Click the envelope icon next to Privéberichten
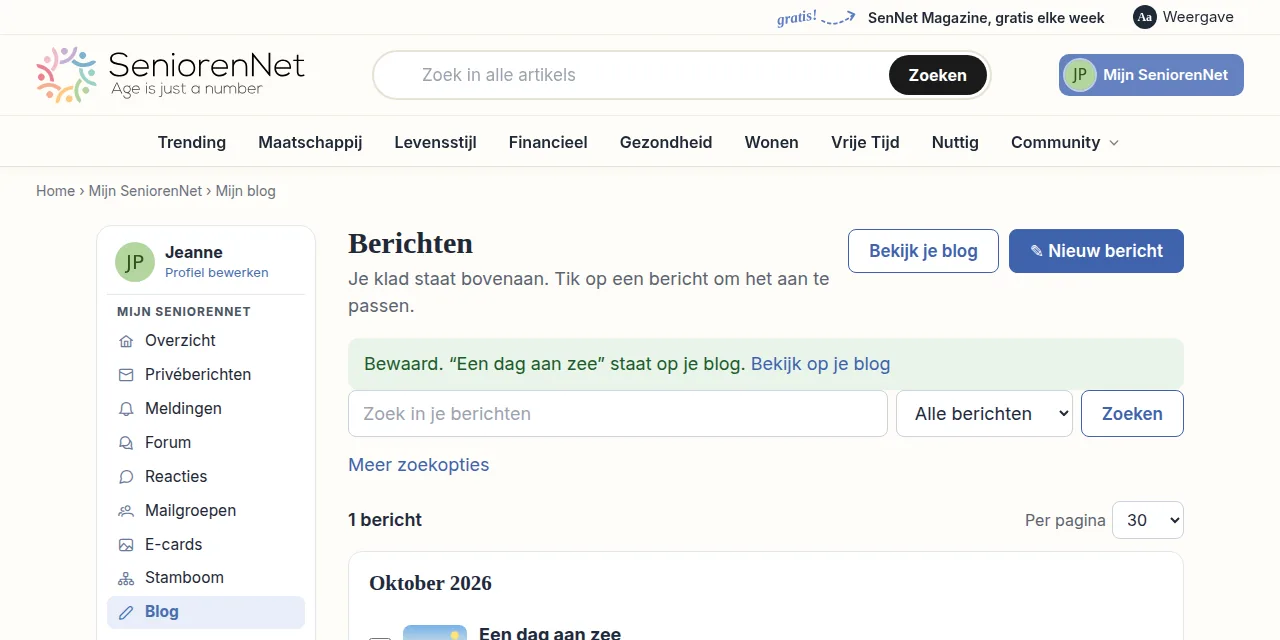1280x640 pixels. point(126,375)
